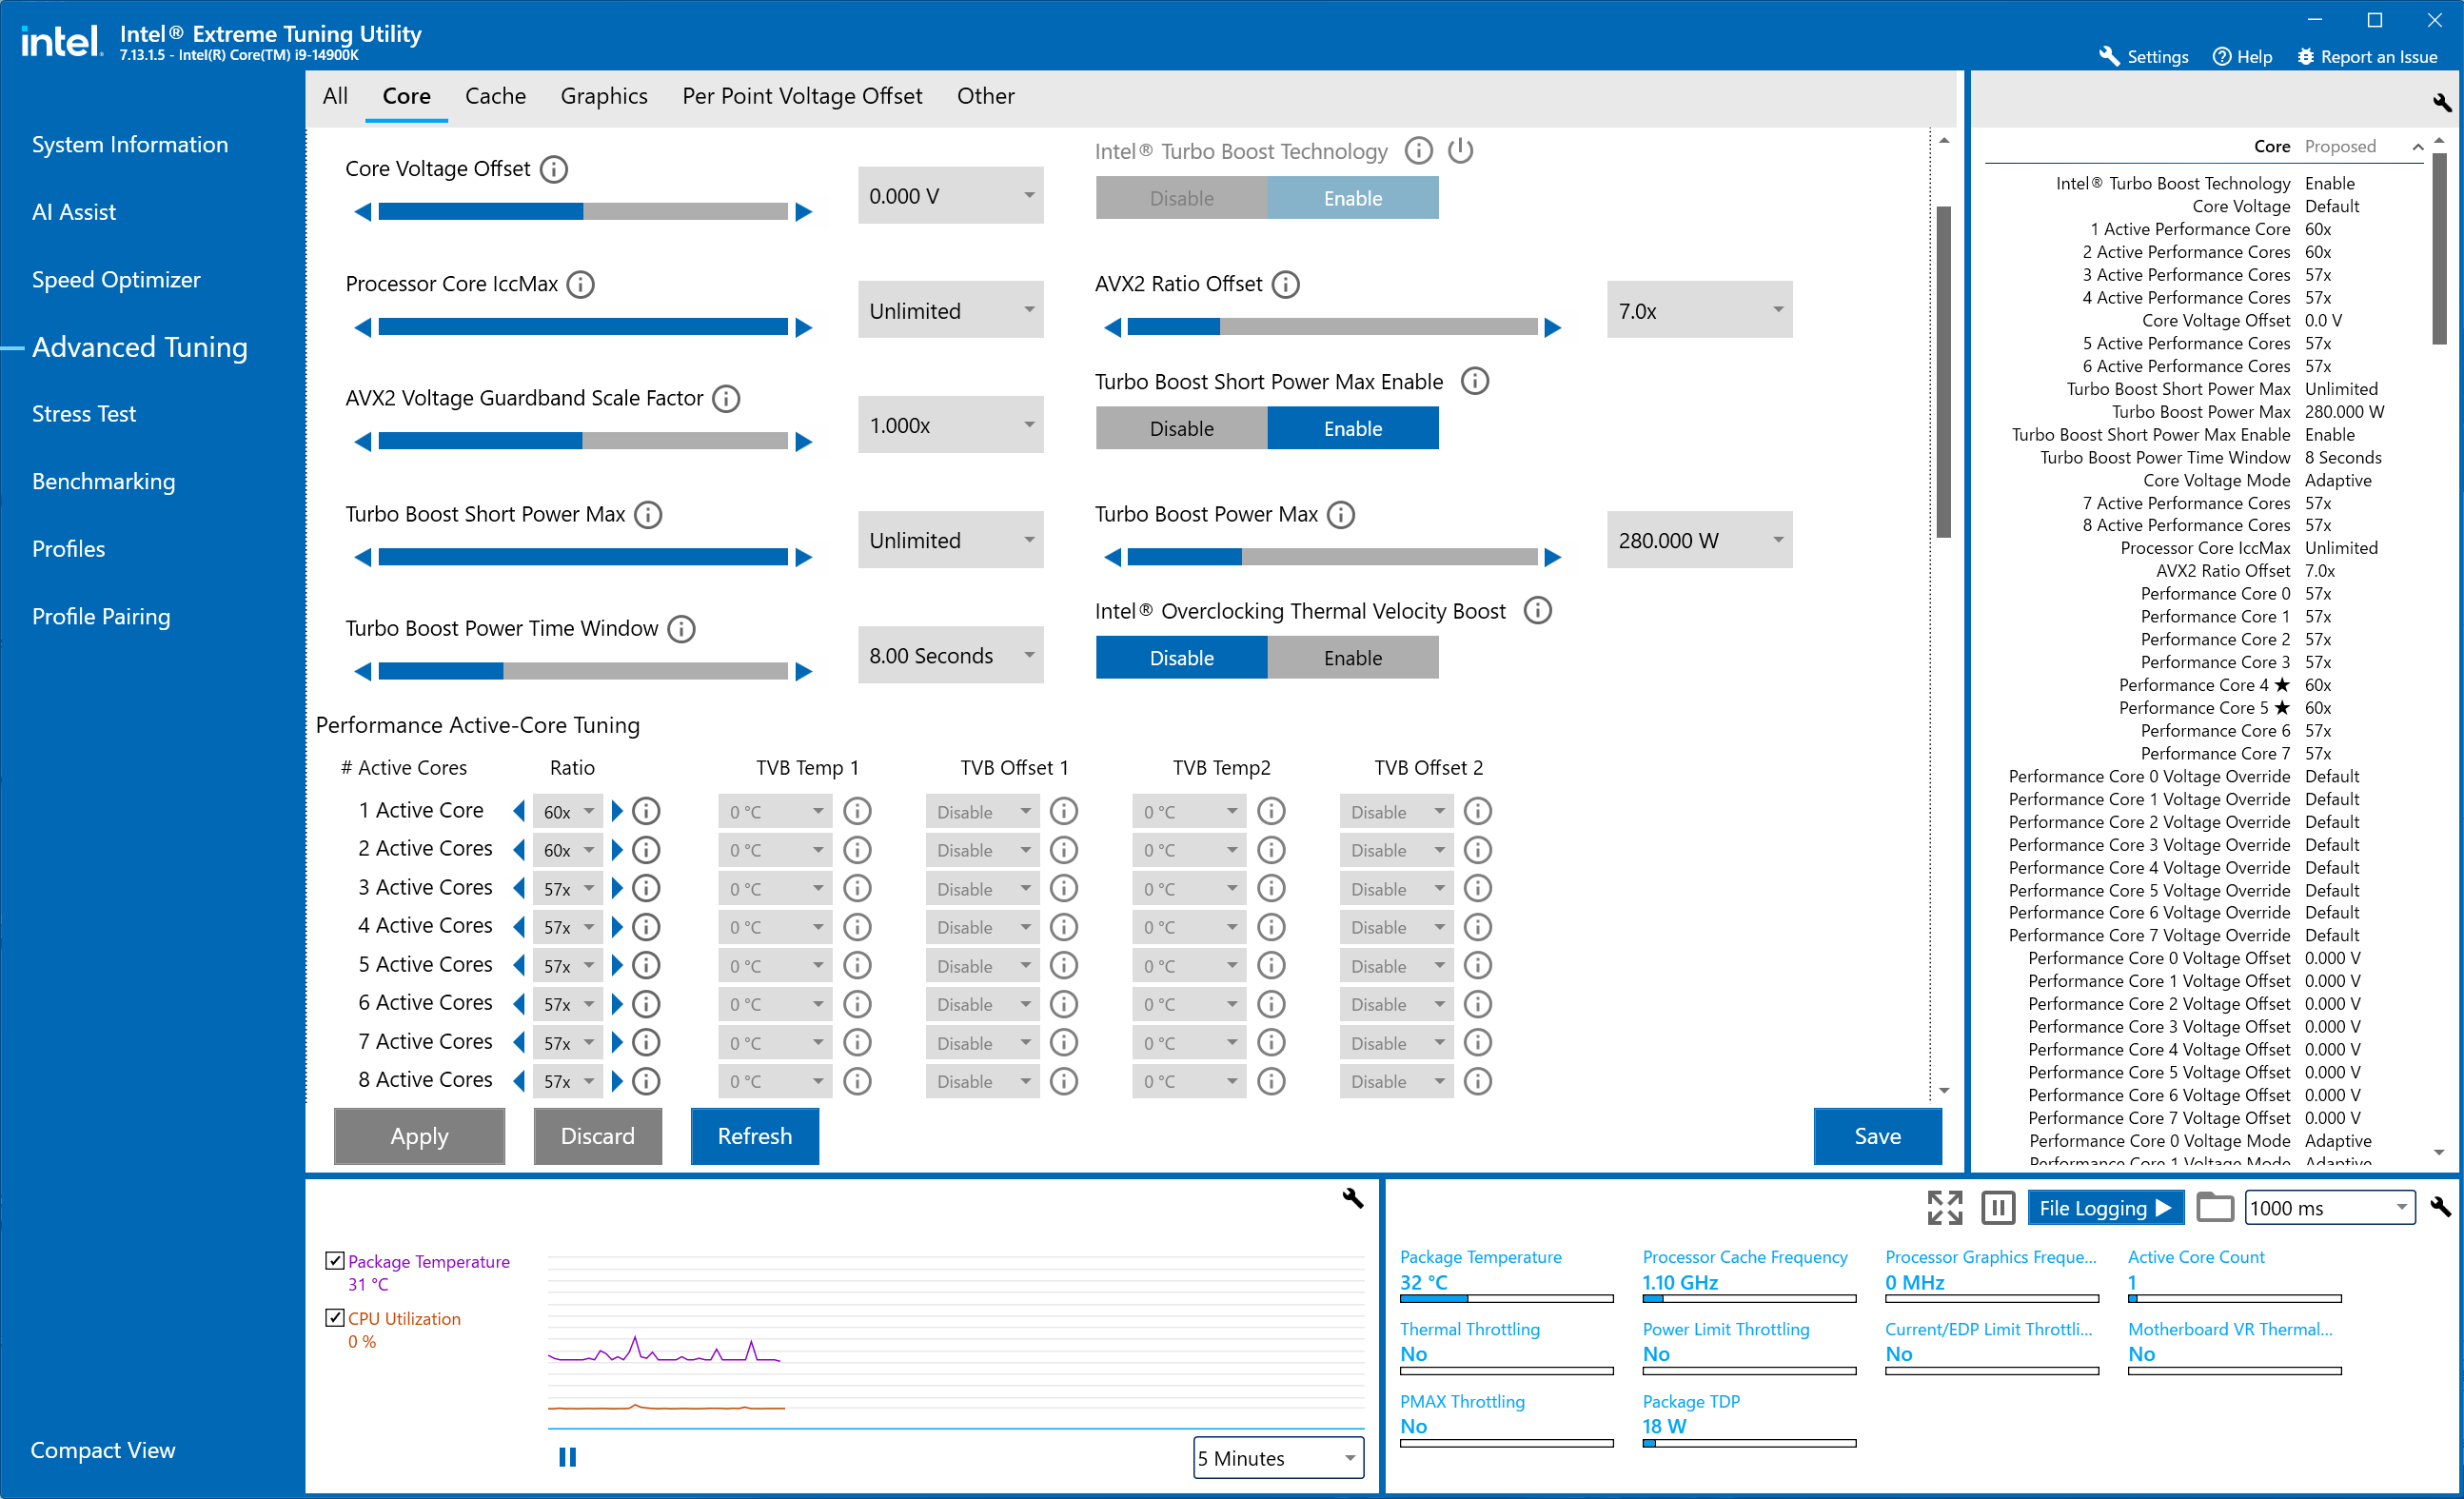Pause monitoring with the pause icon
2464x1499 pixels.
(1997, 1207)
